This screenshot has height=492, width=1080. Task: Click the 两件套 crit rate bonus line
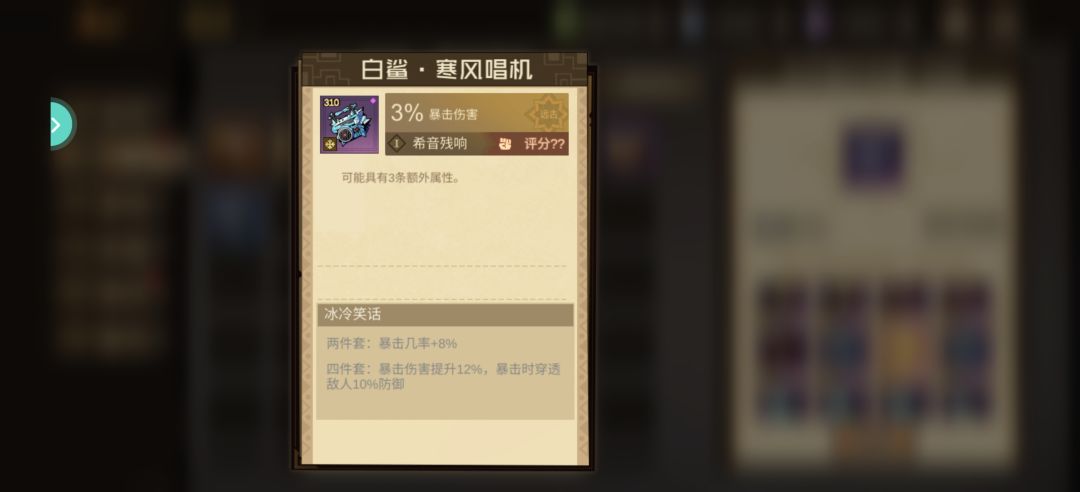391,343
